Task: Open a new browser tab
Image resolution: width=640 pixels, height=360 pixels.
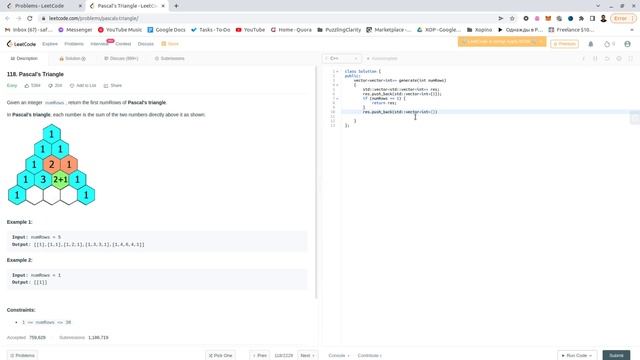Action: [176, 6]
